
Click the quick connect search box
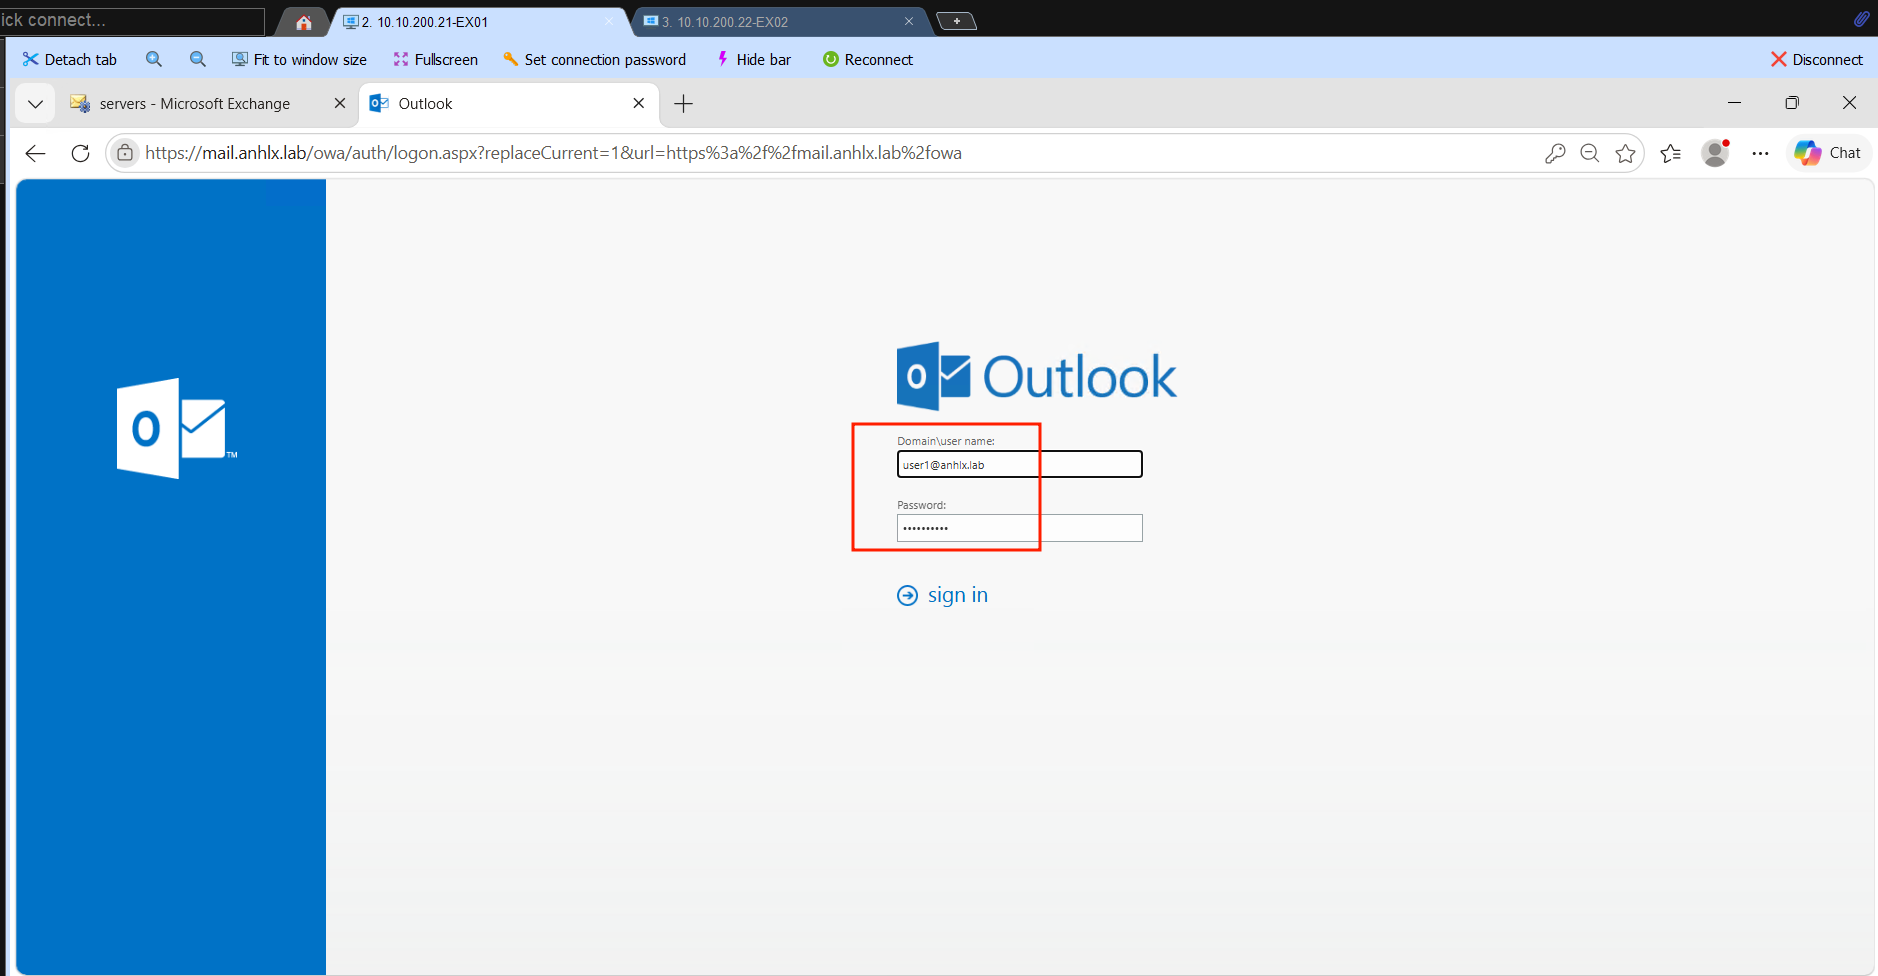pyautogui.click(x=133, y=20)
